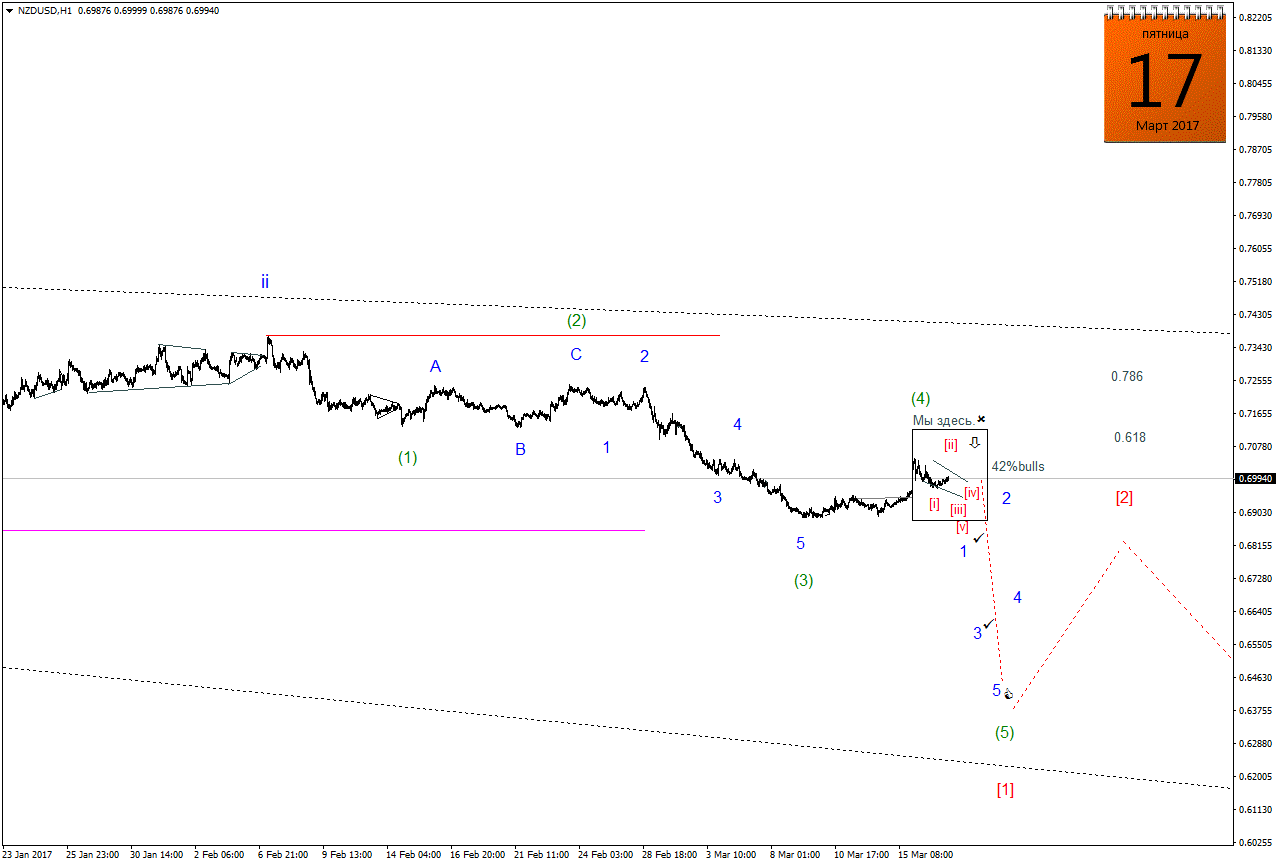Click the '15 Mar 08:00' time axis label
This screenshot has height=866, width=1276.
coord(925,856)
